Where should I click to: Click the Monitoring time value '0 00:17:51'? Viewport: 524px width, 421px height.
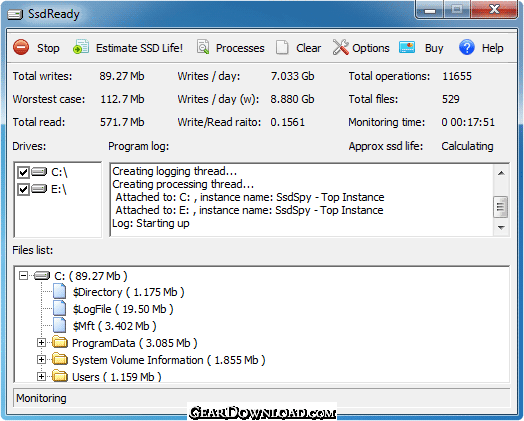pos(468,122)
